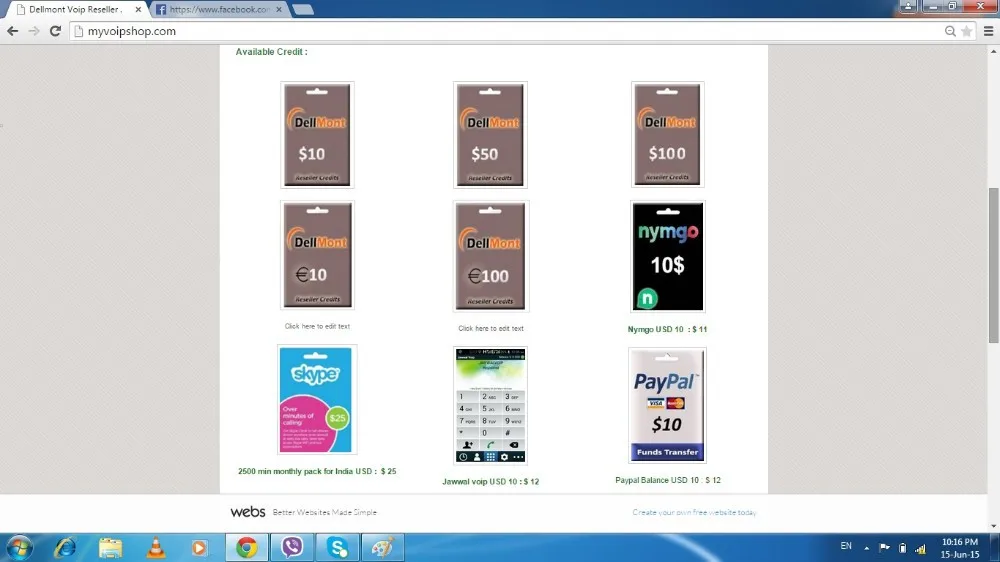Click the browser forward arrow
Viewport: 1000px width, 562px height.
[x=34, y=31]
